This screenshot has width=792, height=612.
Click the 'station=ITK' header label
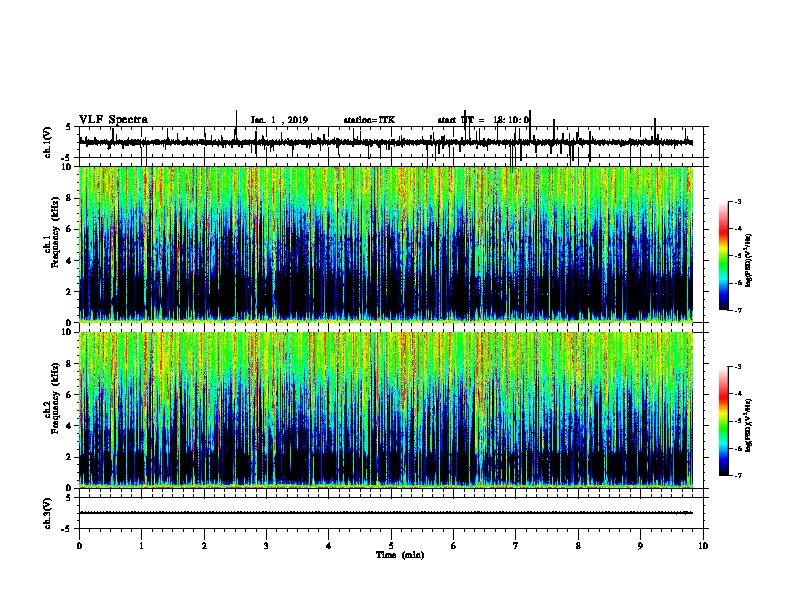point(369,120)
